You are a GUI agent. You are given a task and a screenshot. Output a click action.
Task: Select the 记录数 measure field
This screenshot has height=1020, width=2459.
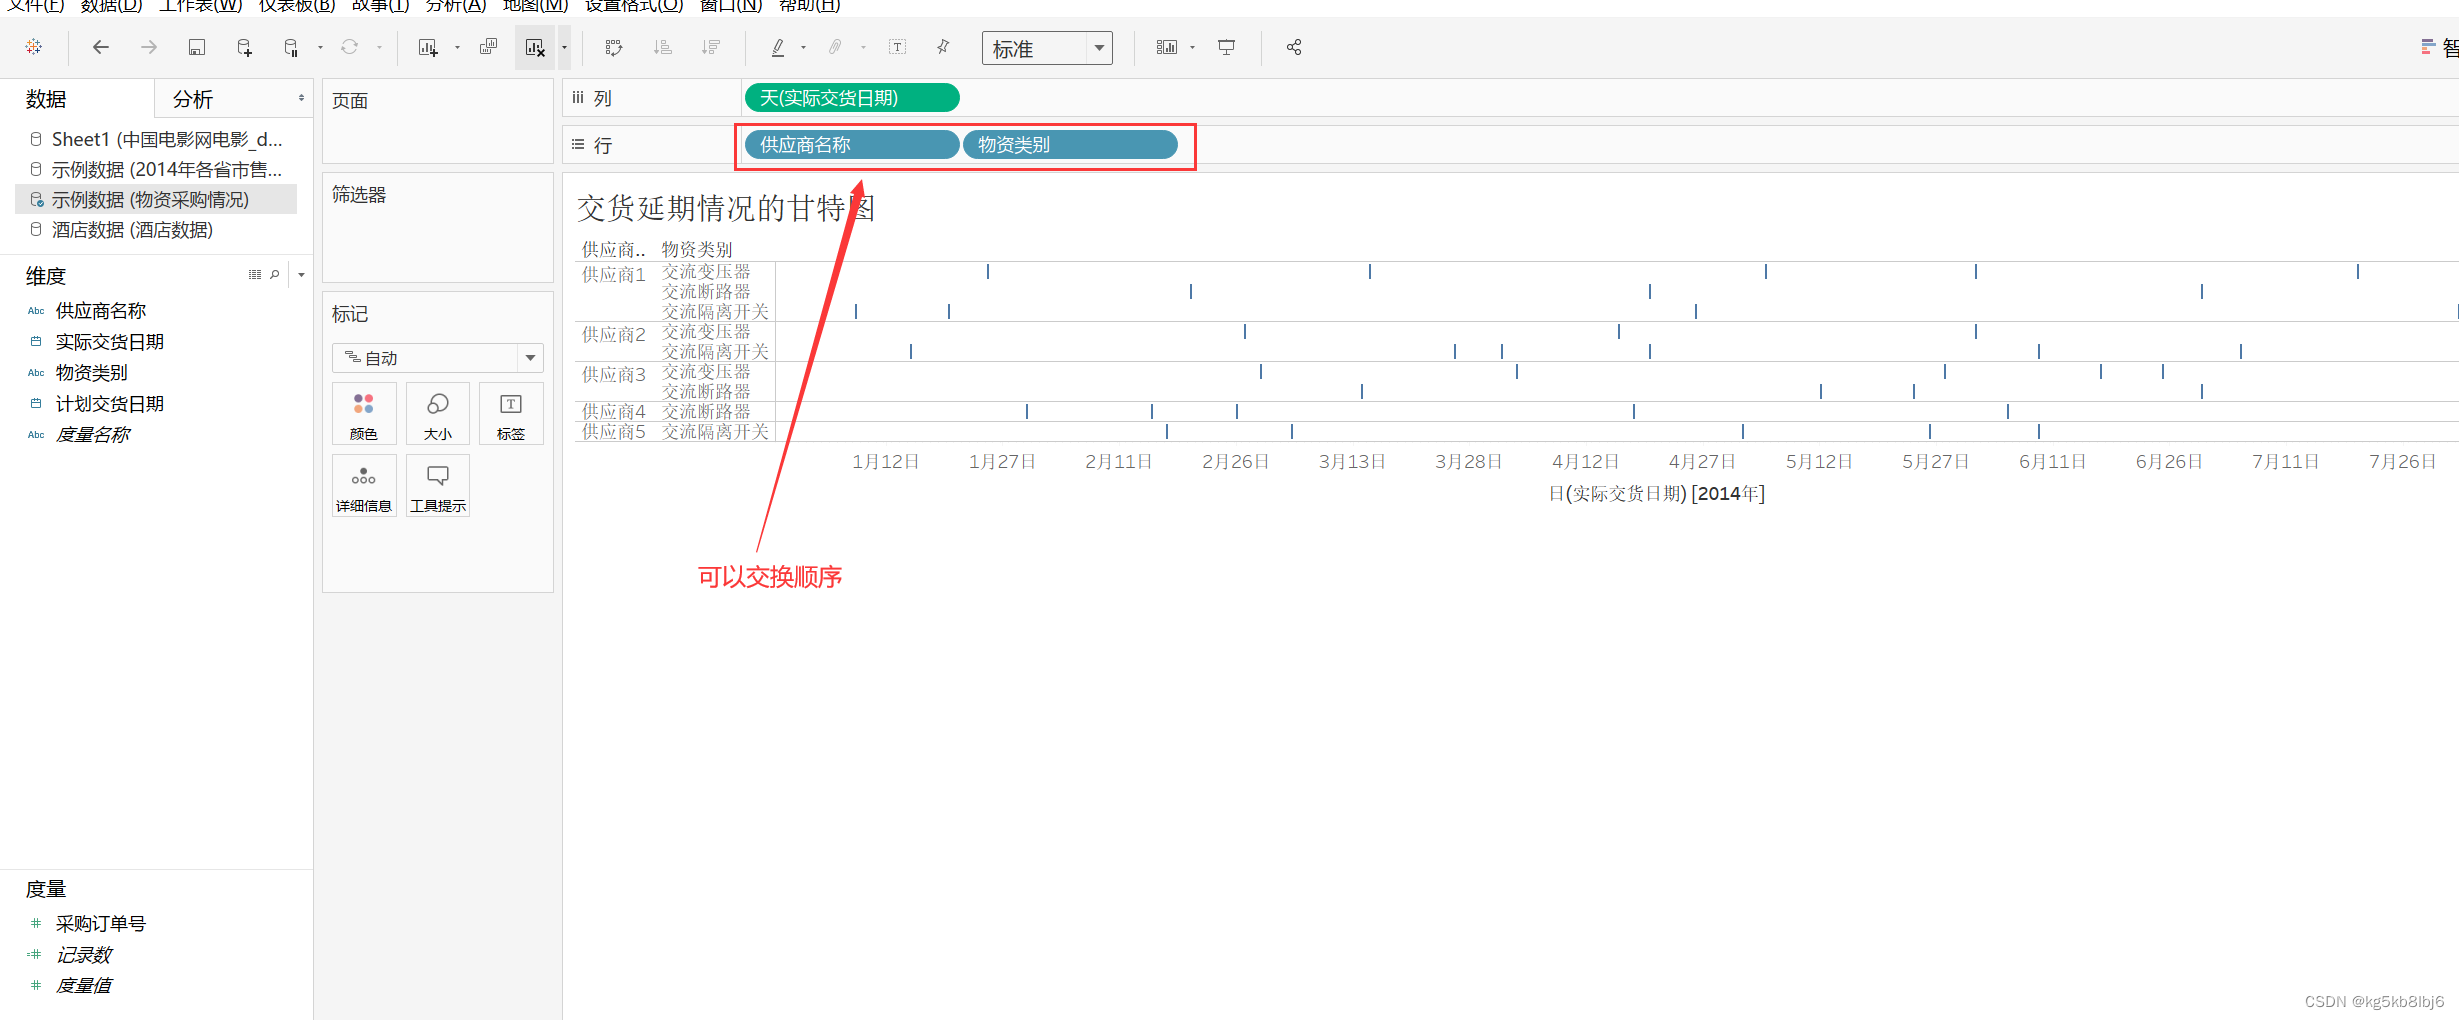pyautogui.click(x=84, y=955)
